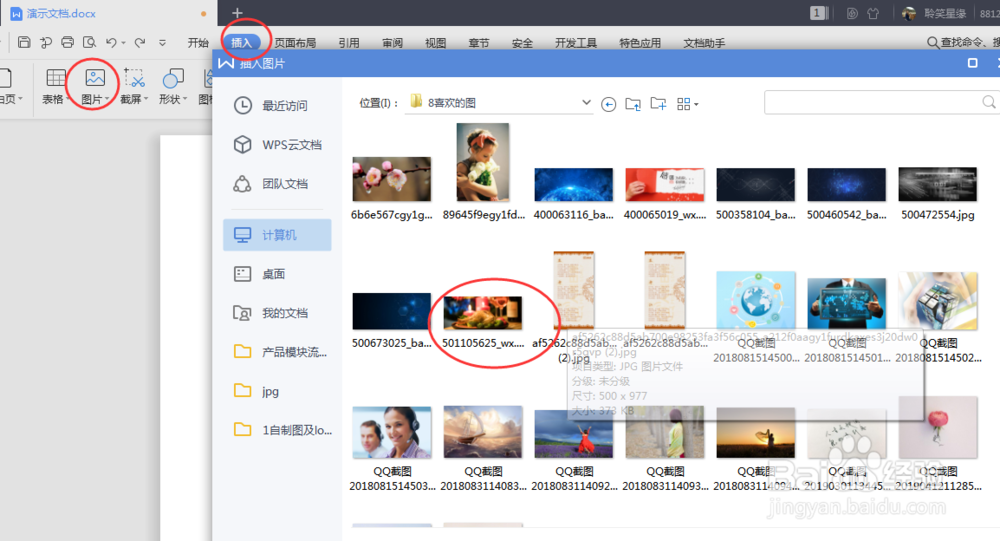Switch to the 安全 ribbon tab

pyautogui.click(x=522, y=43)
